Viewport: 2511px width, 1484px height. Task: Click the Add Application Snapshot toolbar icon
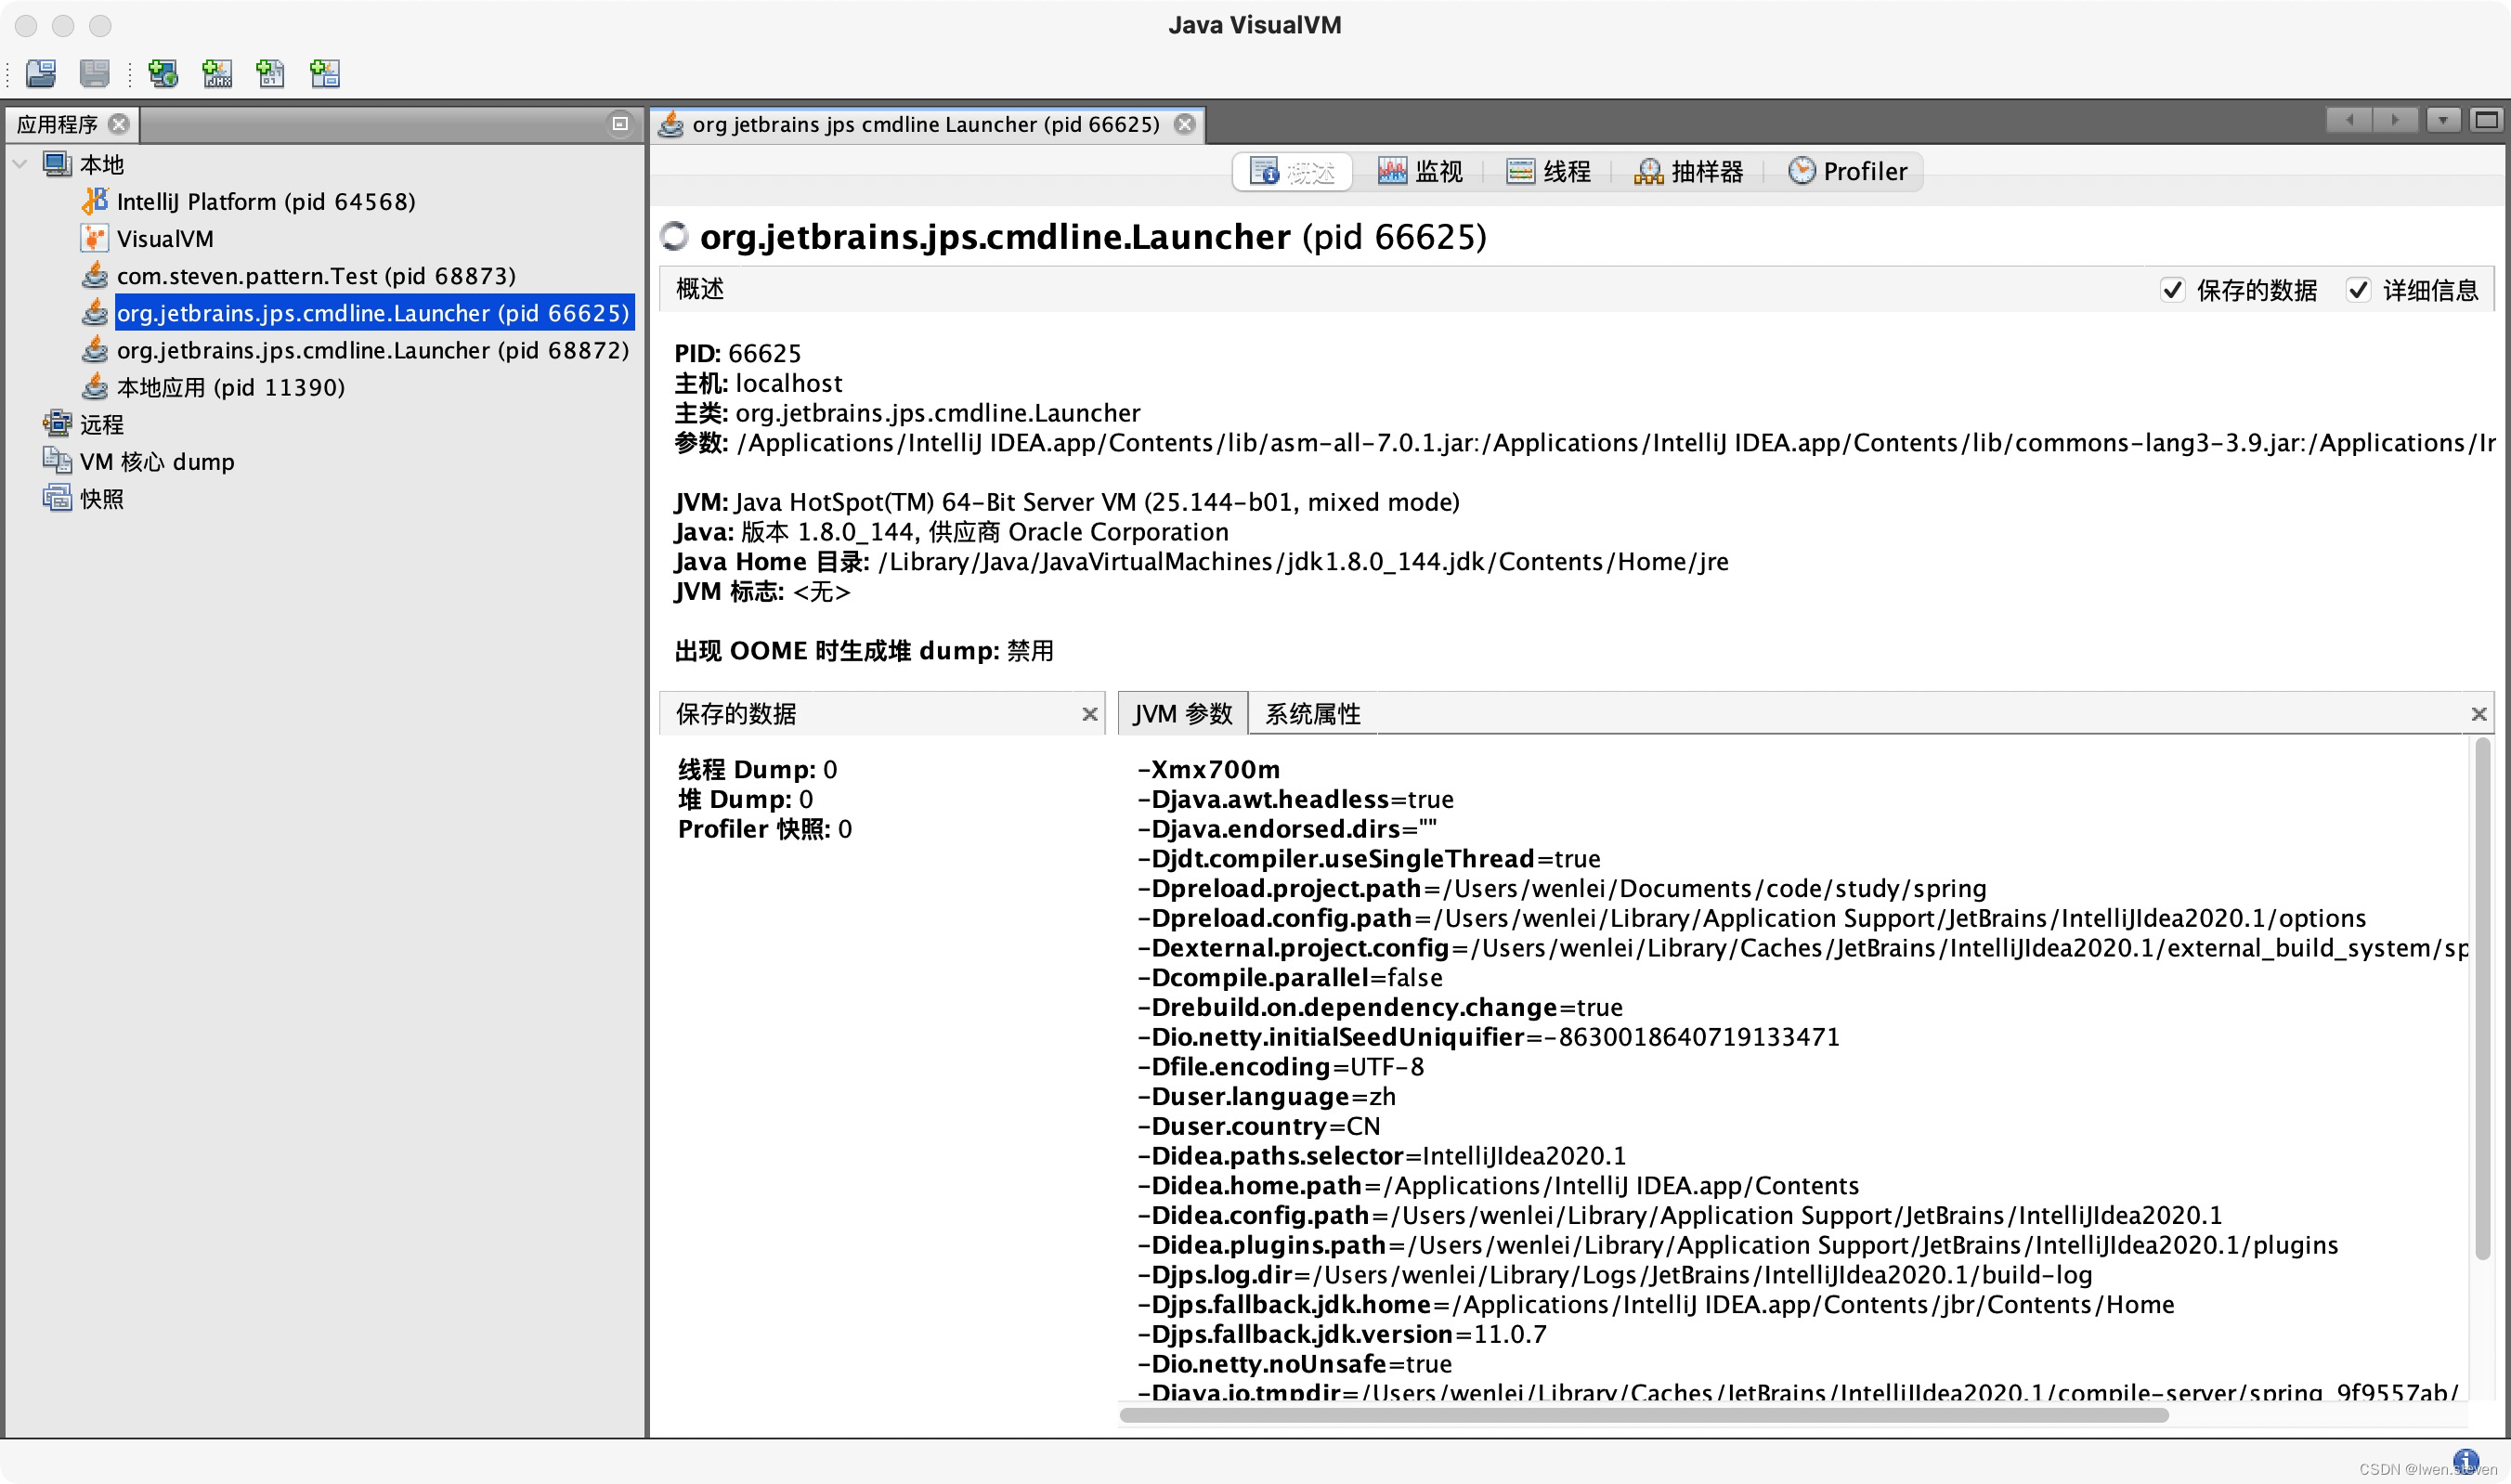(x=325, y=73)
